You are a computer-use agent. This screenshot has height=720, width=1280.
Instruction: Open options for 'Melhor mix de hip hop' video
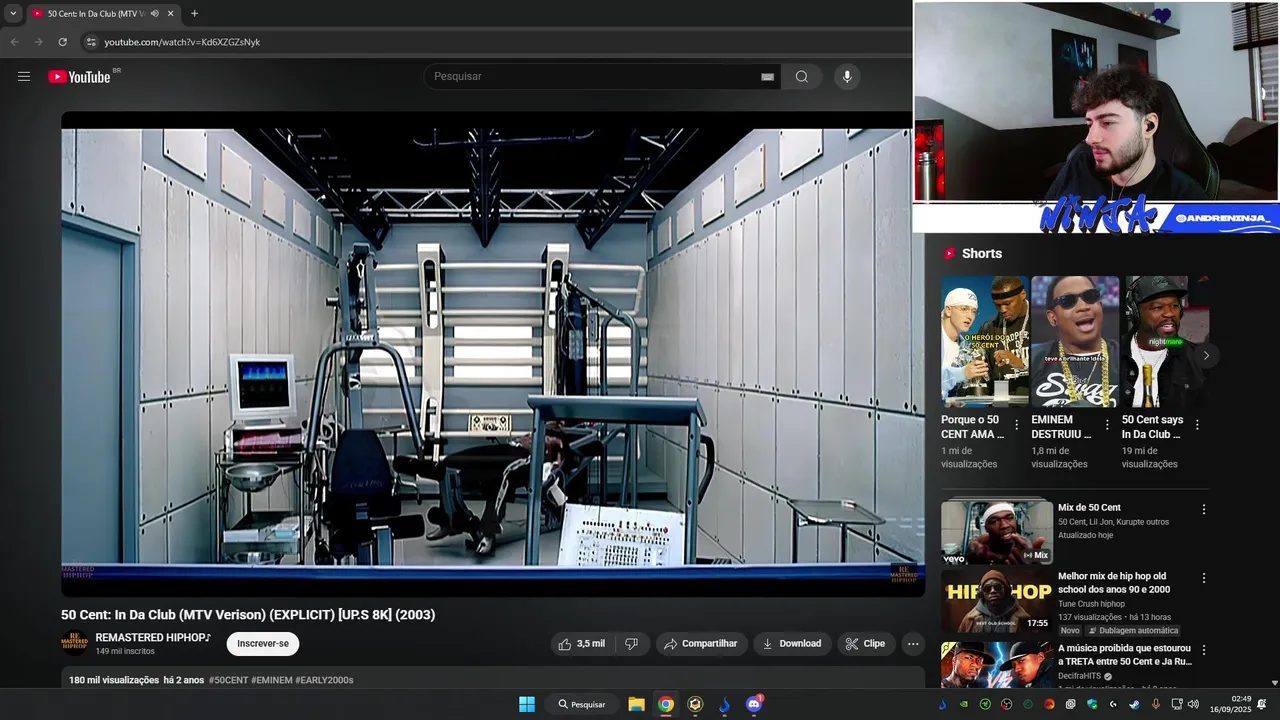tap(1204, 578)
